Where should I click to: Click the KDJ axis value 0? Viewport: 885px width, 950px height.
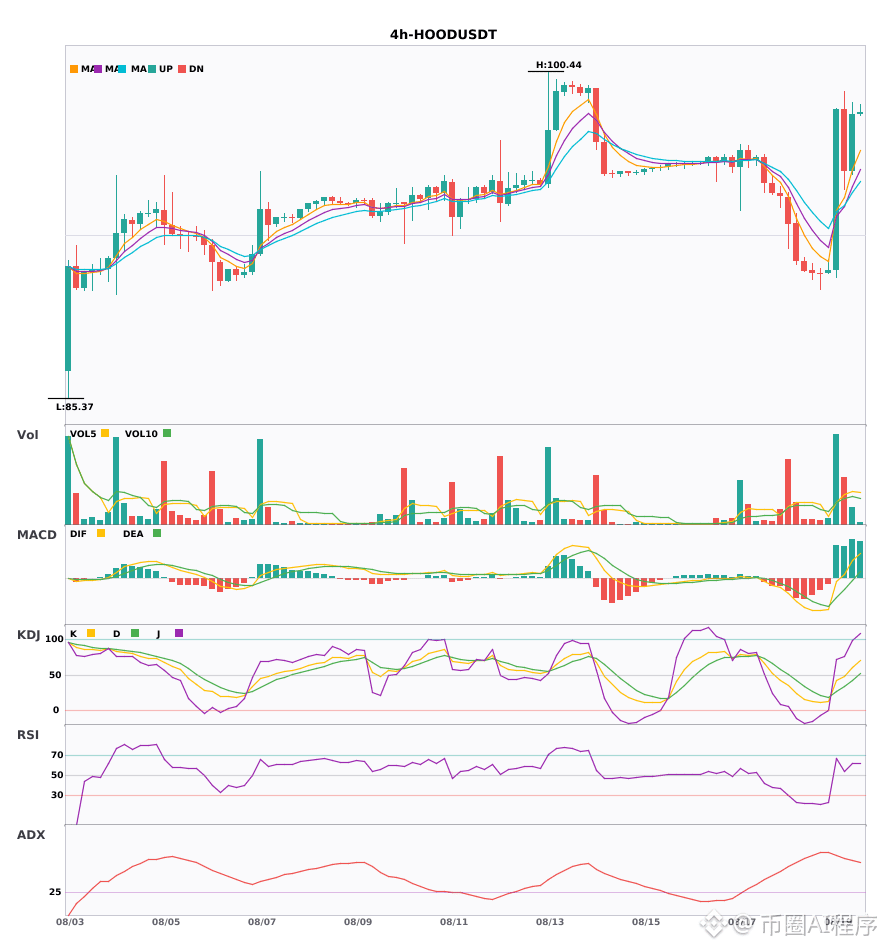(56, 710)
